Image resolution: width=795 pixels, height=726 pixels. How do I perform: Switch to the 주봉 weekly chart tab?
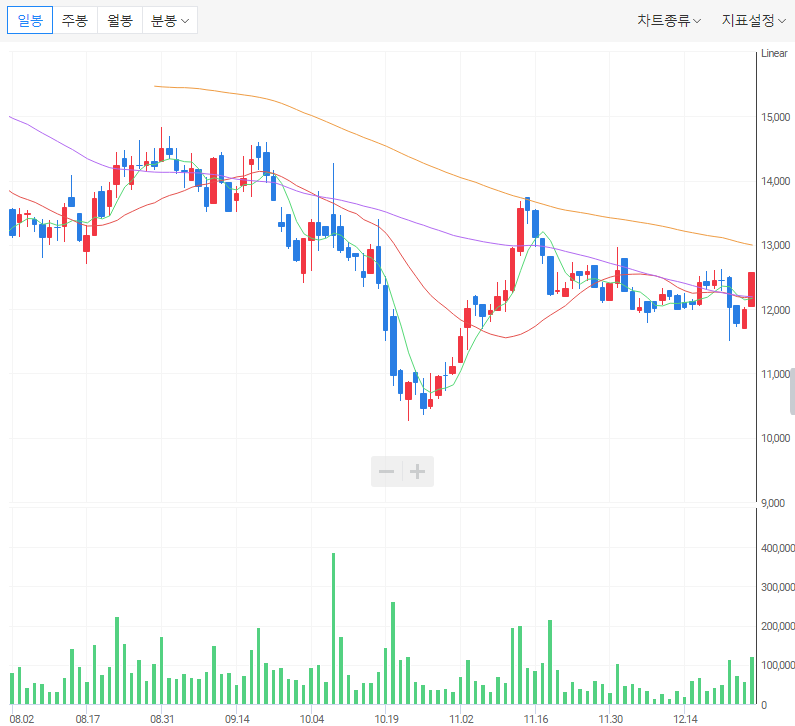click(75, 20)
